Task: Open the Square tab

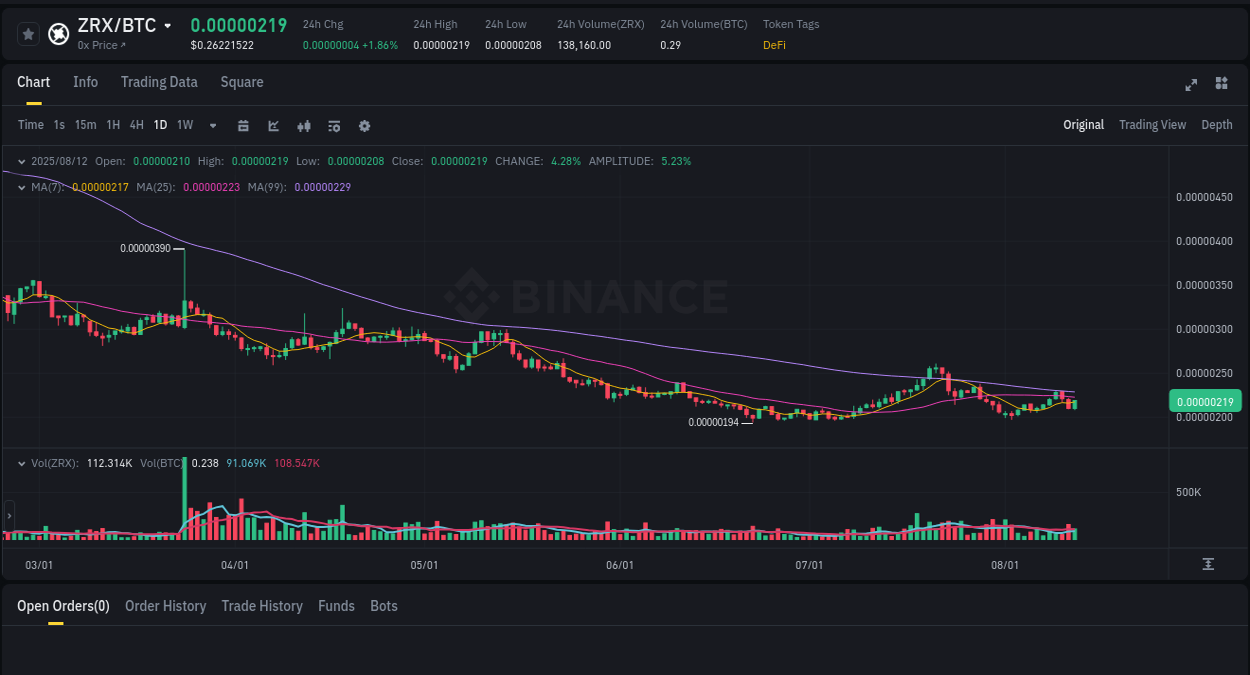Action: pos(242,82)
